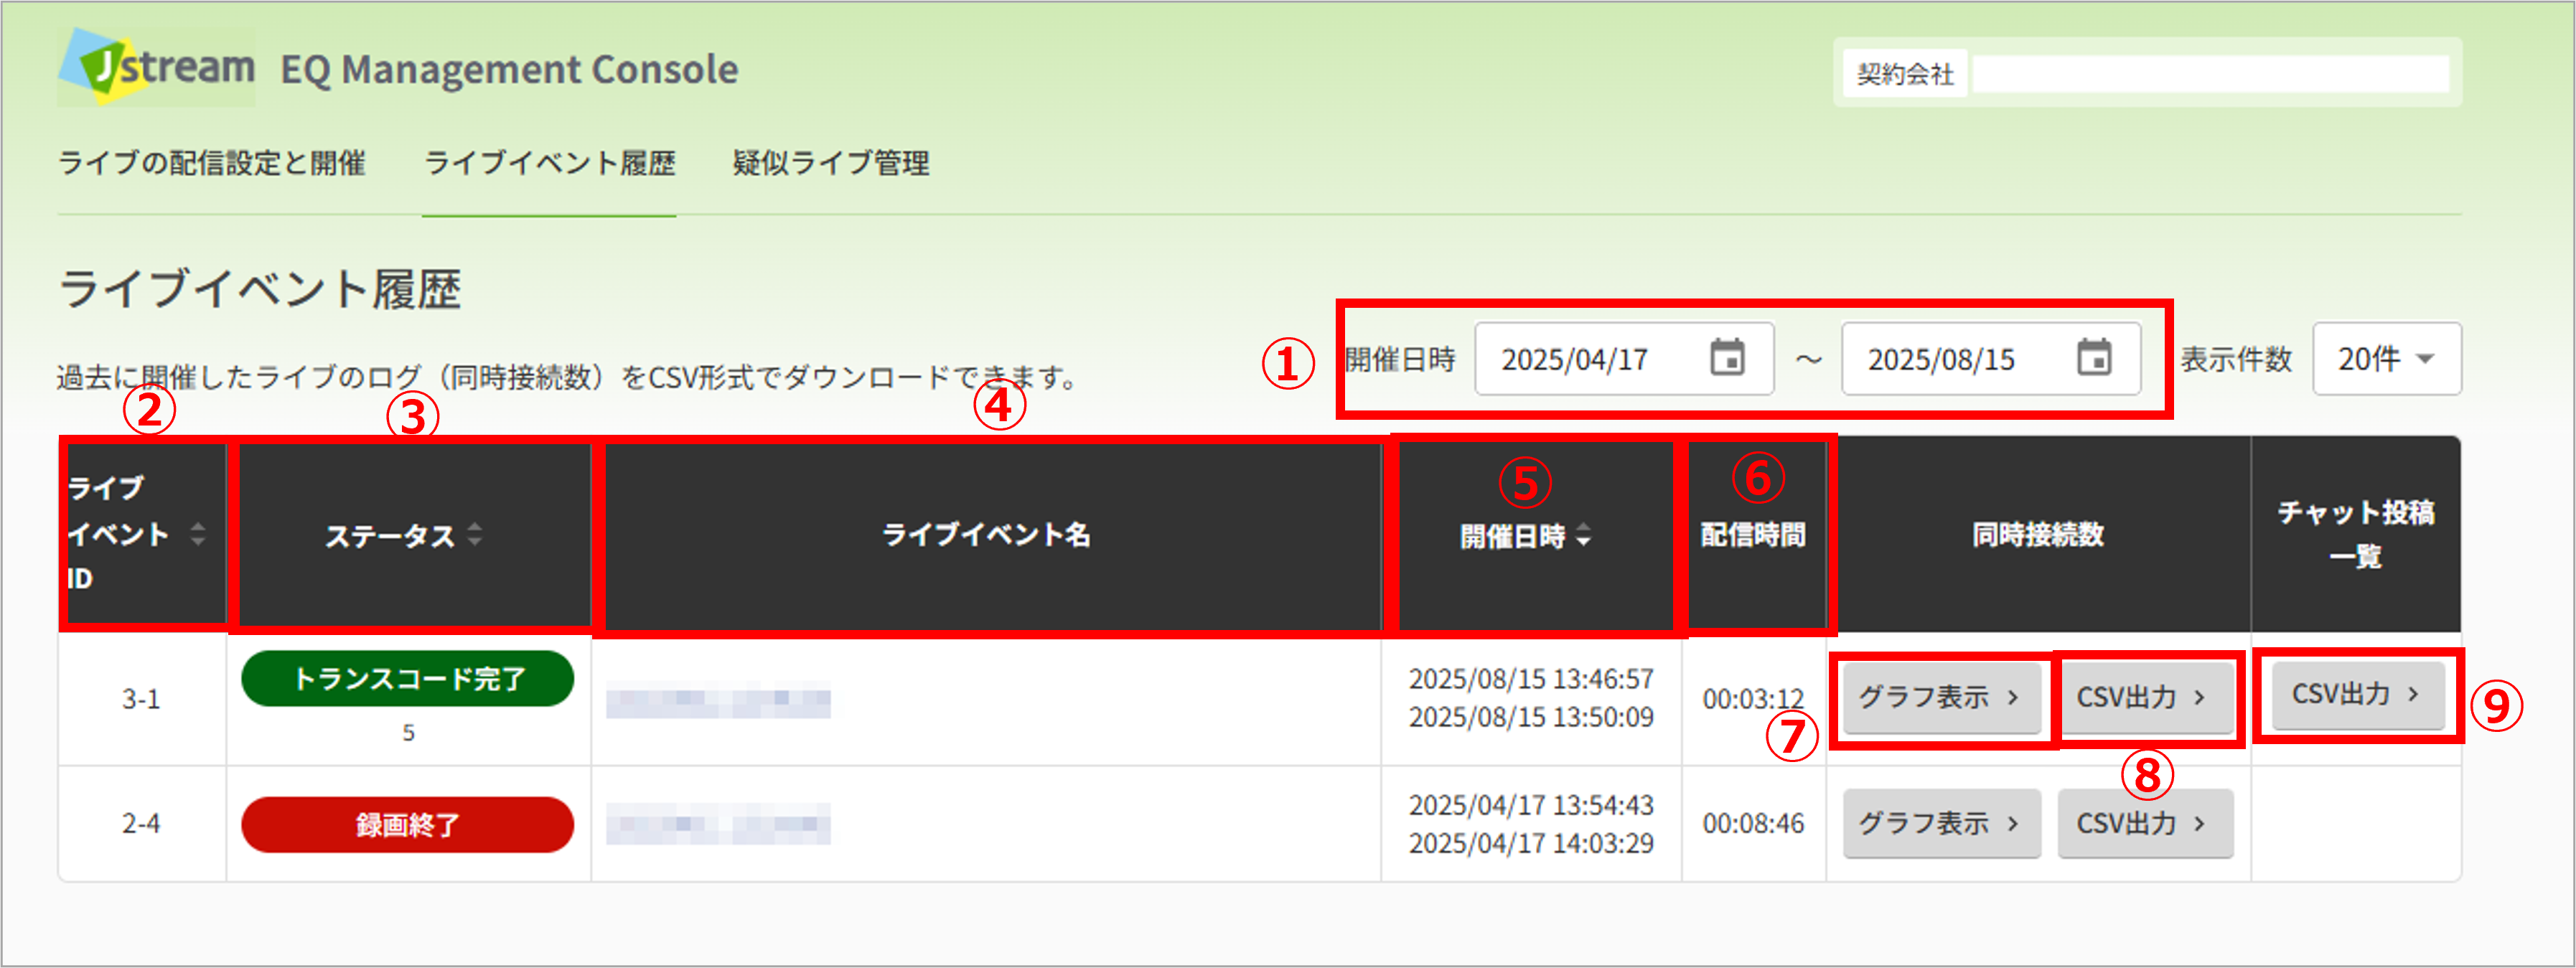
Task: Click トランスコード完了 status badge
Action: pyautogui.click(x=408, y=679)
